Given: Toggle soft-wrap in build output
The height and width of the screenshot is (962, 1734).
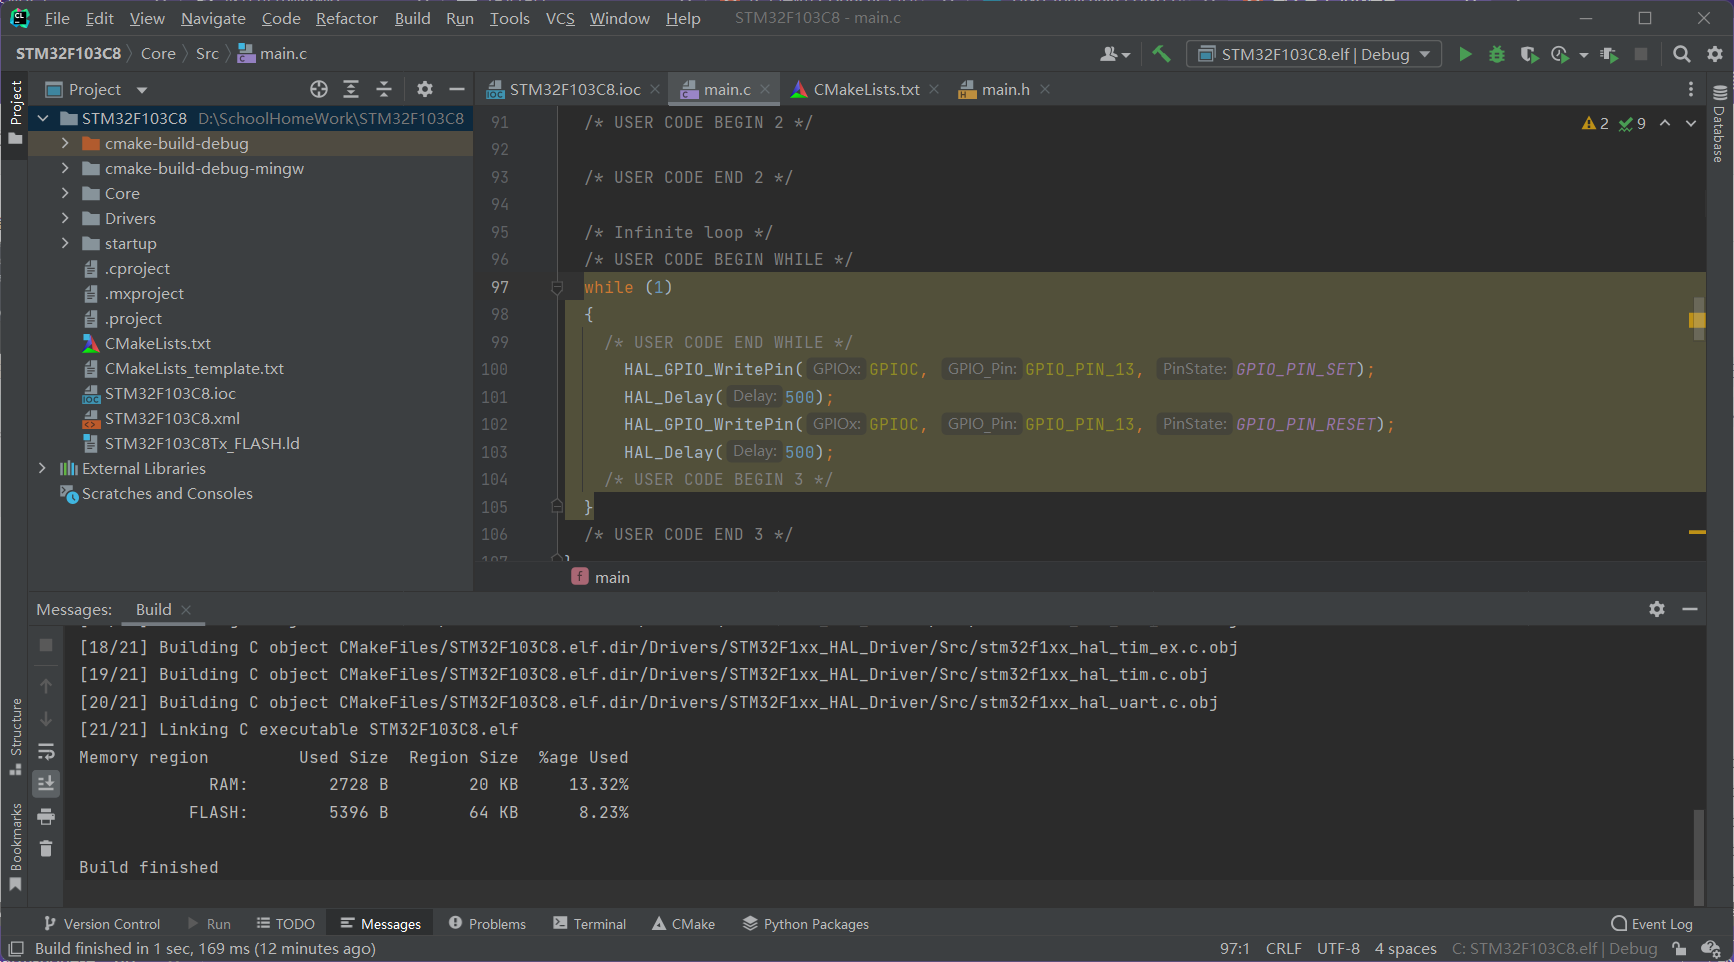Looking at the screenshot, I should (46, 751).
